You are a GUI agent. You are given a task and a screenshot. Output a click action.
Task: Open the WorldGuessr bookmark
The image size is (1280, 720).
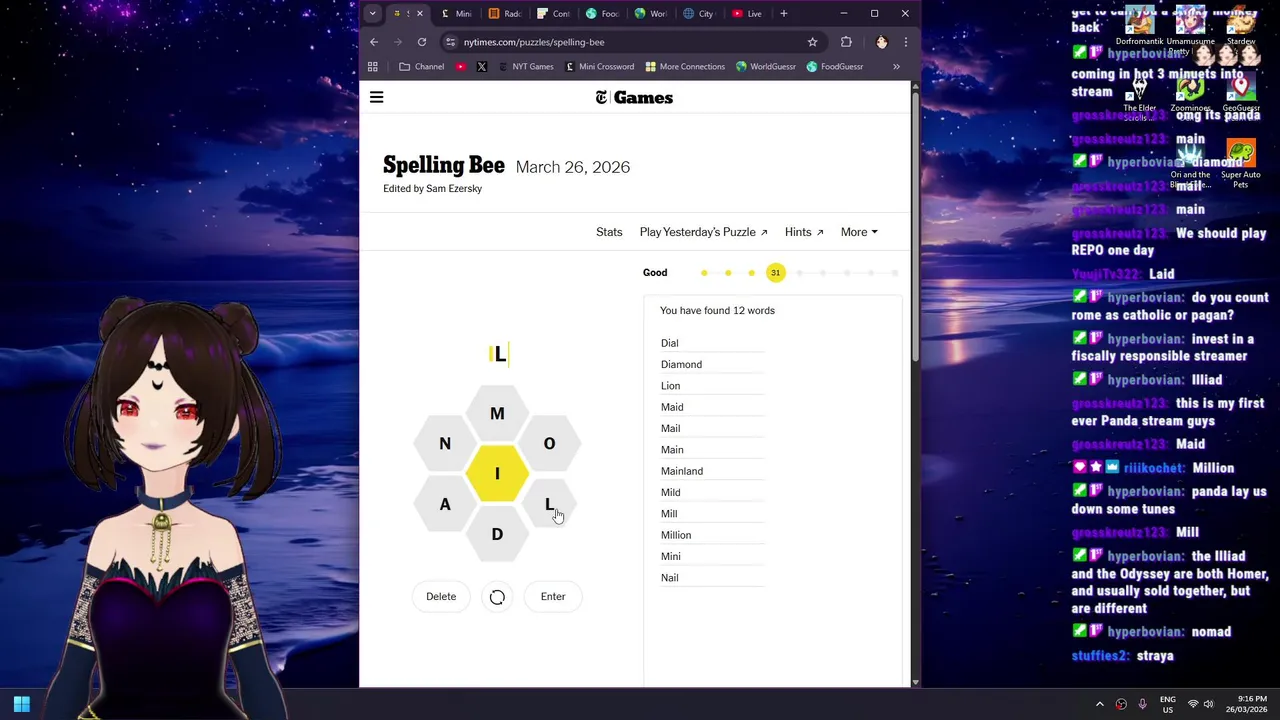click(x=765, y=67)
